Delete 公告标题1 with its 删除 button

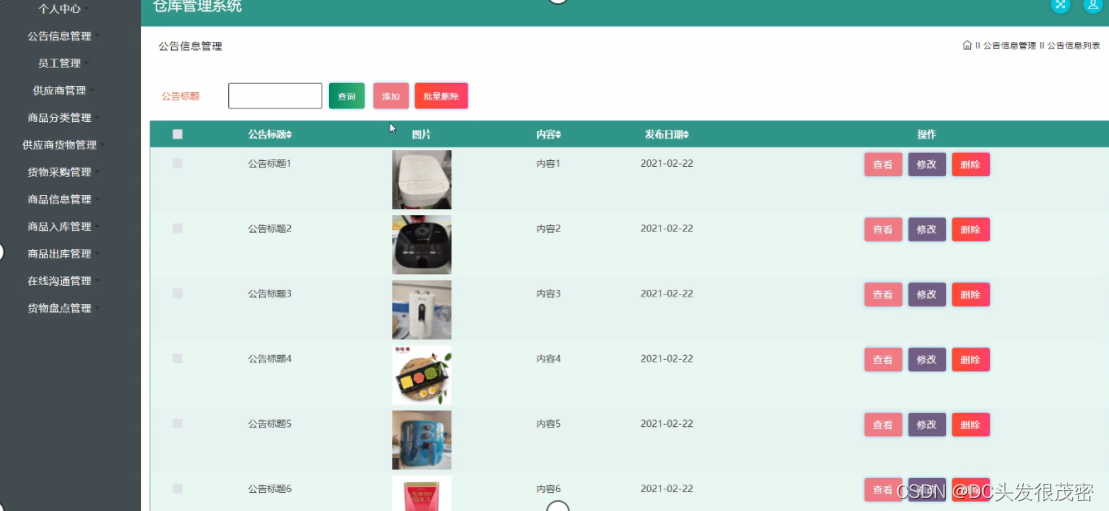970,164
